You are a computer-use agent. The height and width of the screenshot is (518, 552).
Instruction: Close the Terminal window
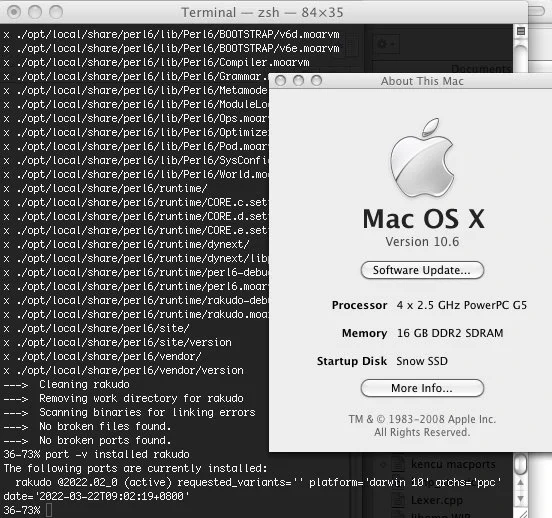tap(14, 12)
